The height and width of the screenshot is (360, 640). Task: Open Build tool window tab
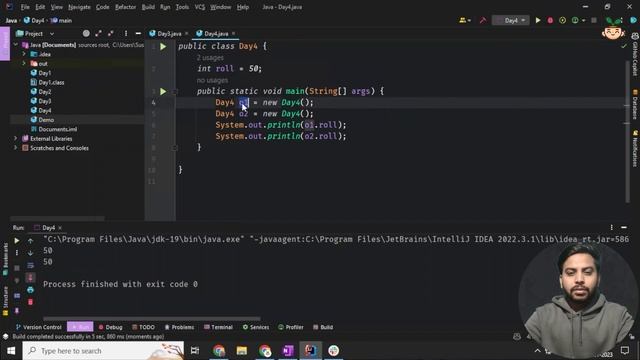coord(323,327)
